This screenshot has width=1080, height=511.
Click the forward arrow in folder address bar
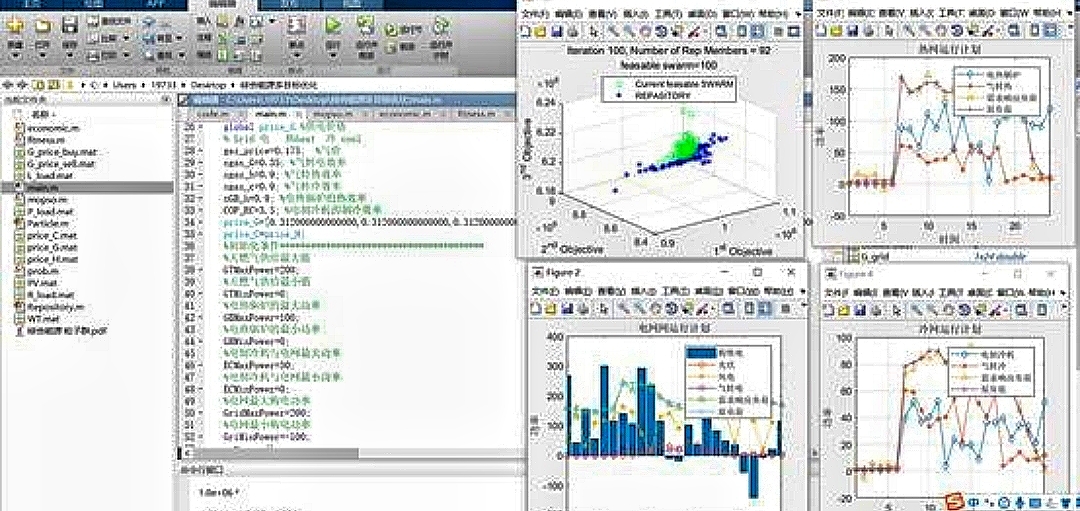pyautogui.click(x=20, y=84)
